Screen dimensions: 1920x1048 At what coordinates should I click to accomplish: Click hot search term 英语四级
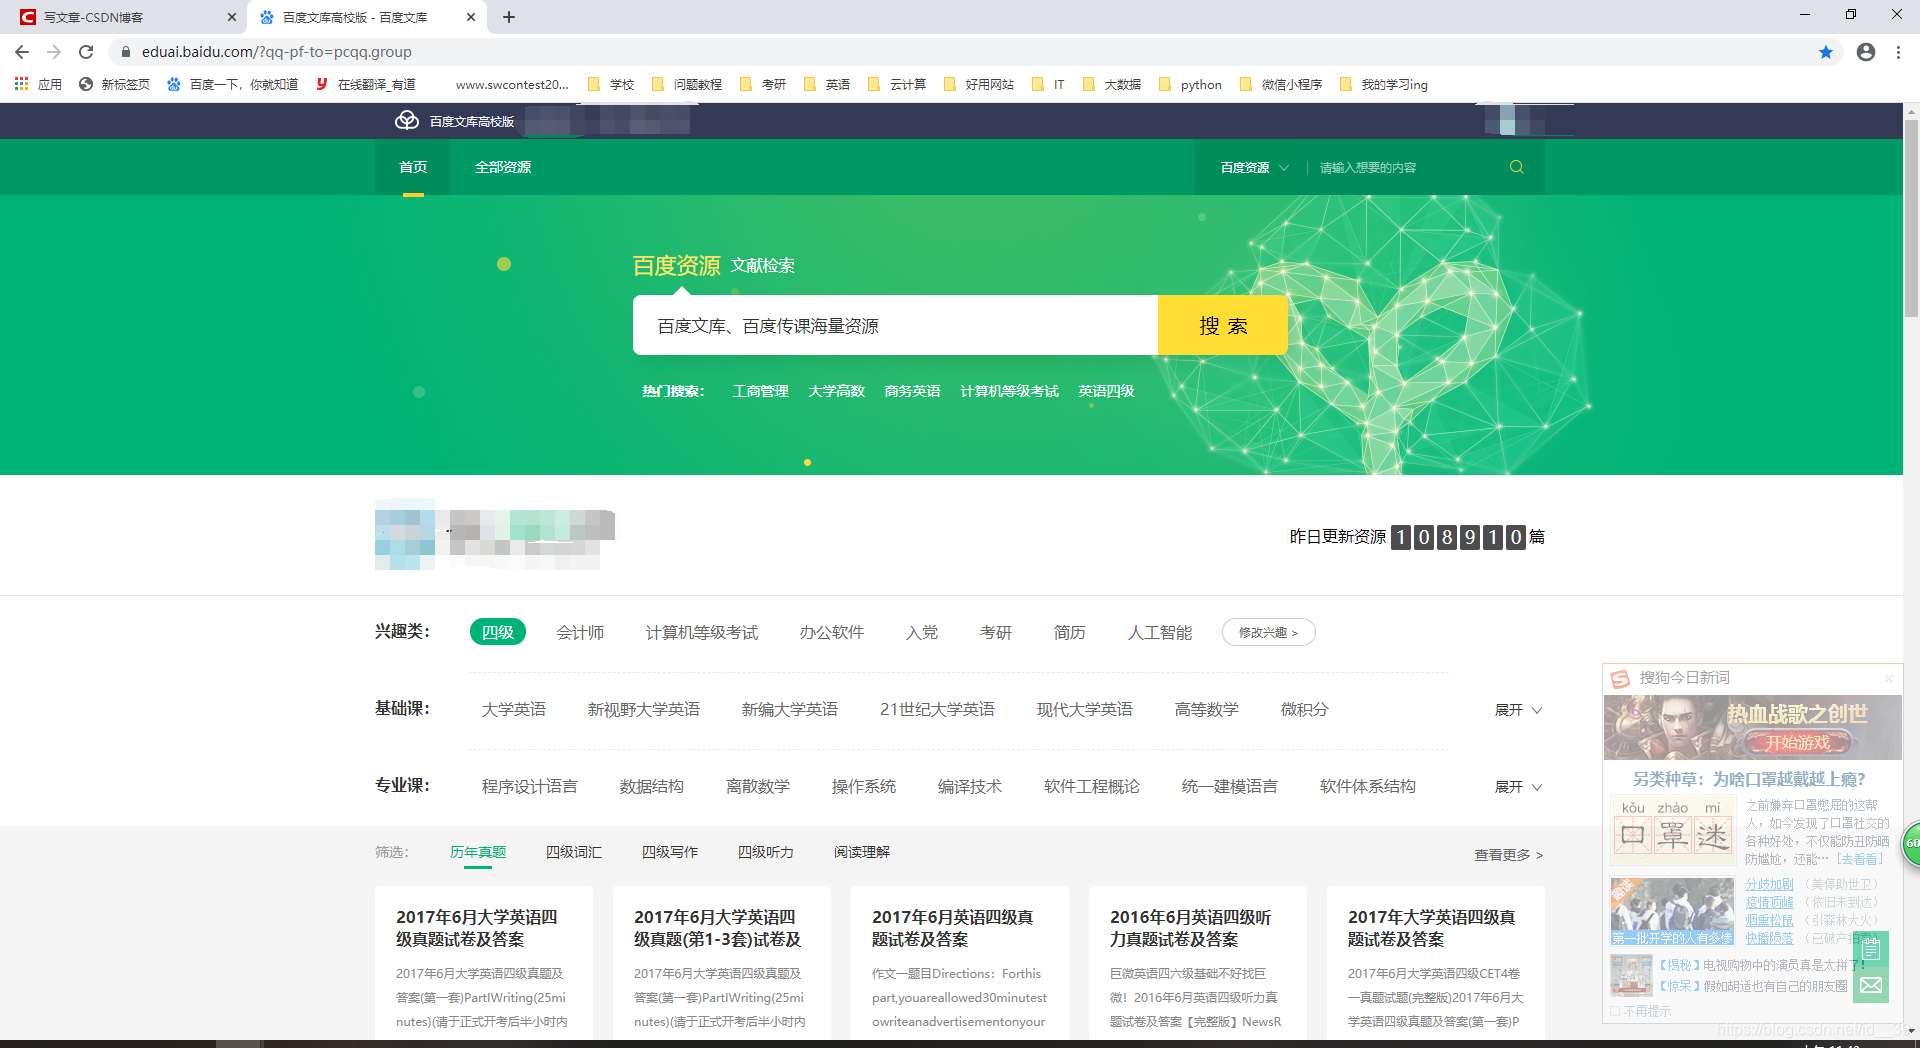pos(1106,391)
